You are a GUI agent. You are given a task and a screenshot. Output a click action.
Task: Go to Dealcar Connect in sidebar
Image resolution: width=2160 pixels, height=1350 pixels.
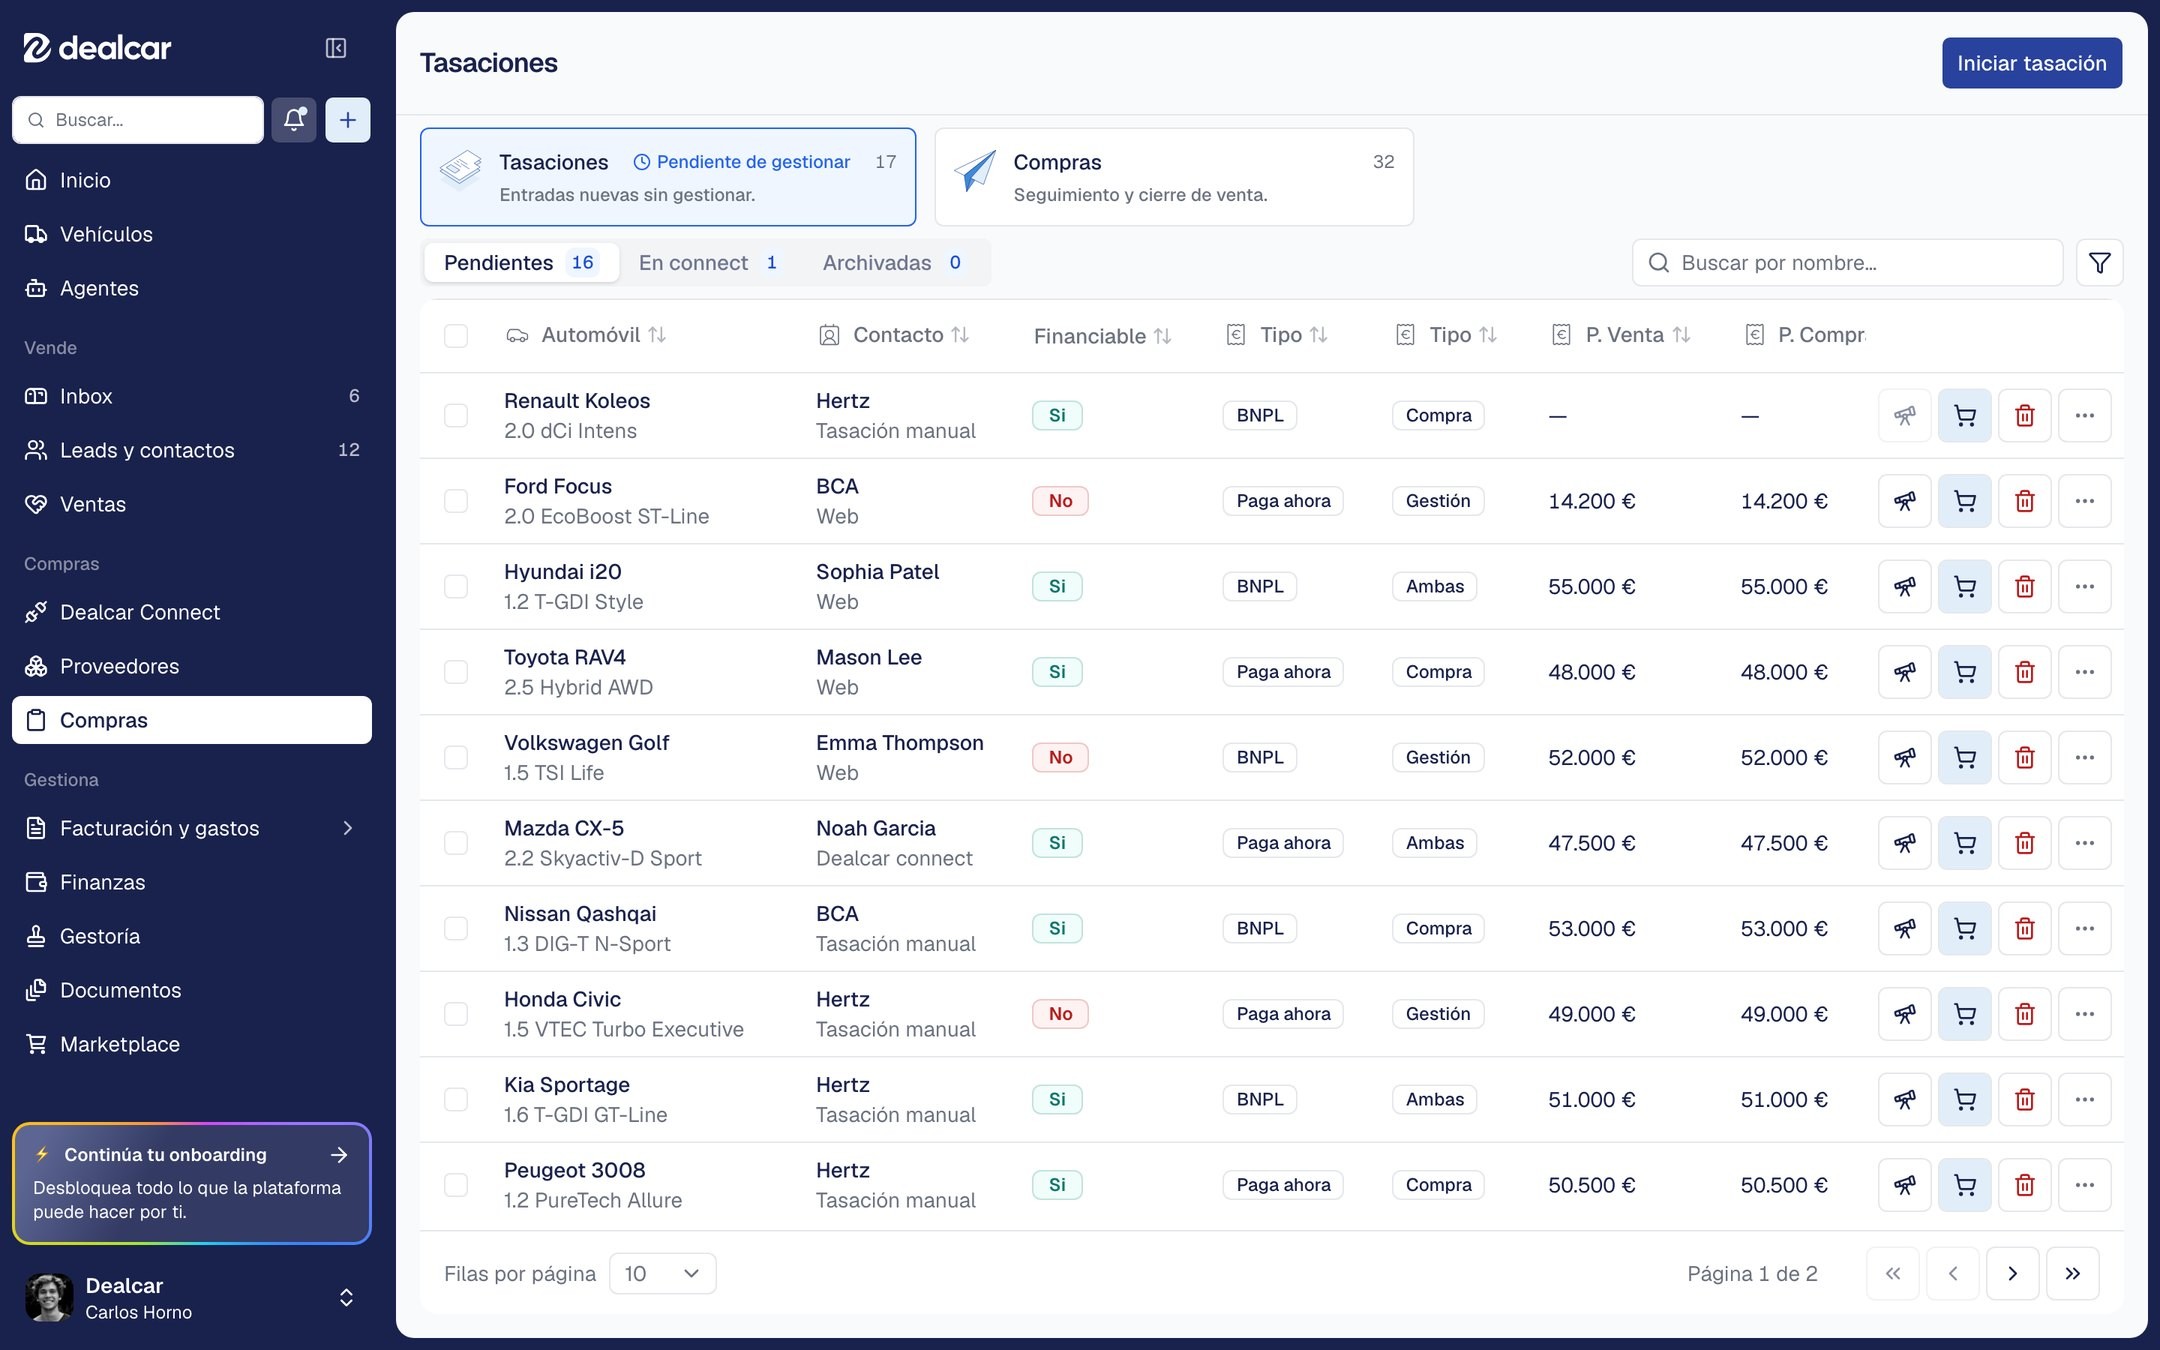pos(192,612)
